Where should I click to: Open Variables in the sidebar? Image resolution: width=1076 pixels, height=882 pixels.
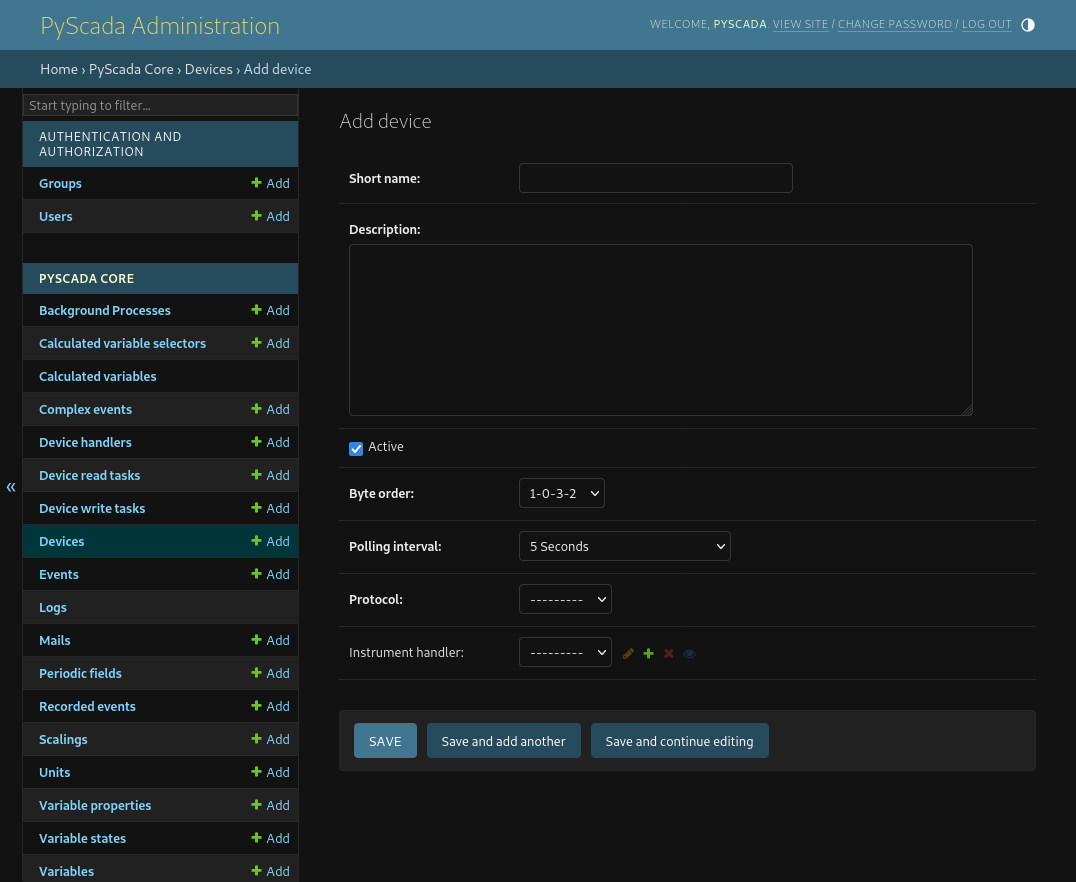[x=67, y=870]
